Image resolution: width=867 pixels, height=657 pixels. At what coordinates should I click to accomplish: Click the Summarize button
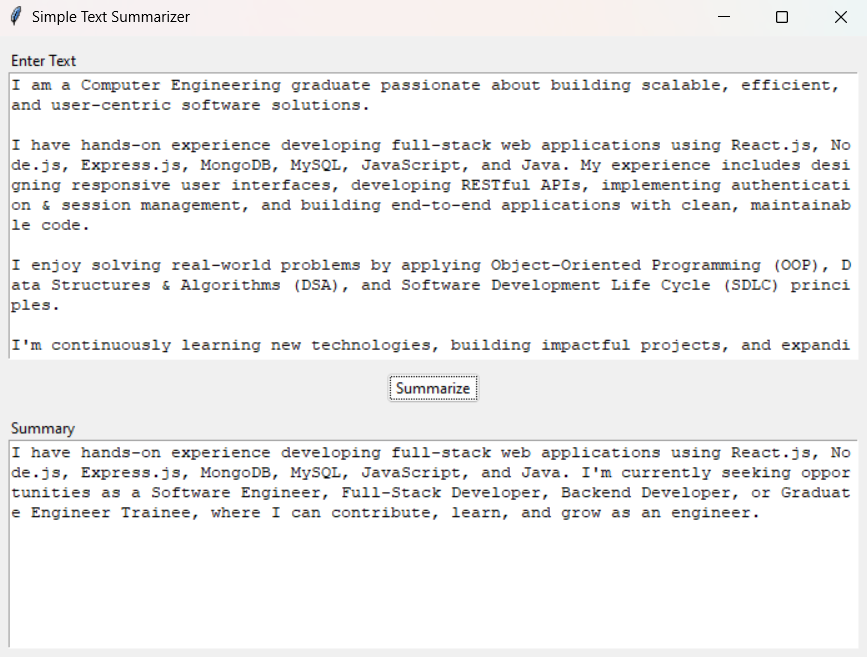(x=433, y=388)
